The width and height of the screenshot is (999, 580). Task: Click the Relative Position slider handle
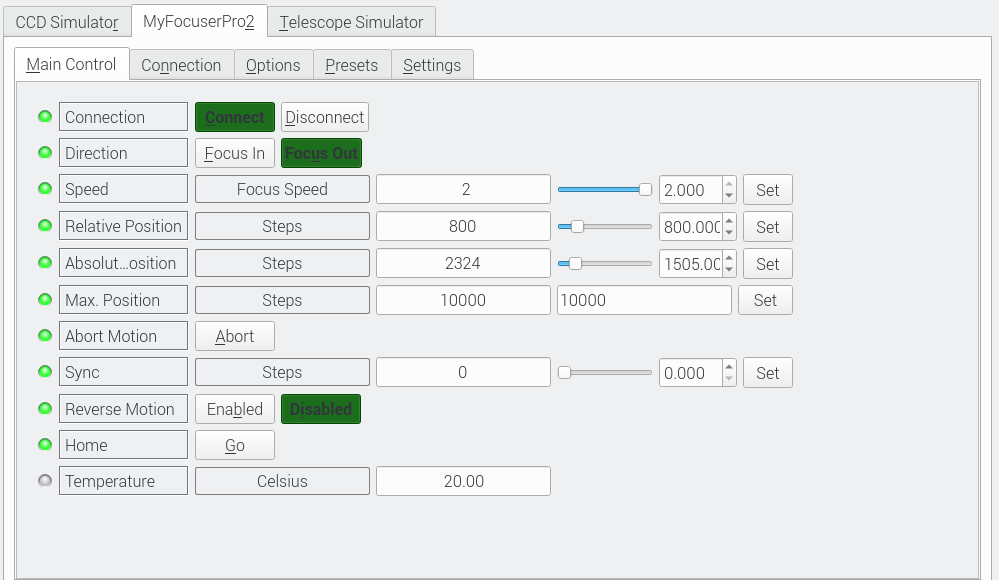click(577, 226)
